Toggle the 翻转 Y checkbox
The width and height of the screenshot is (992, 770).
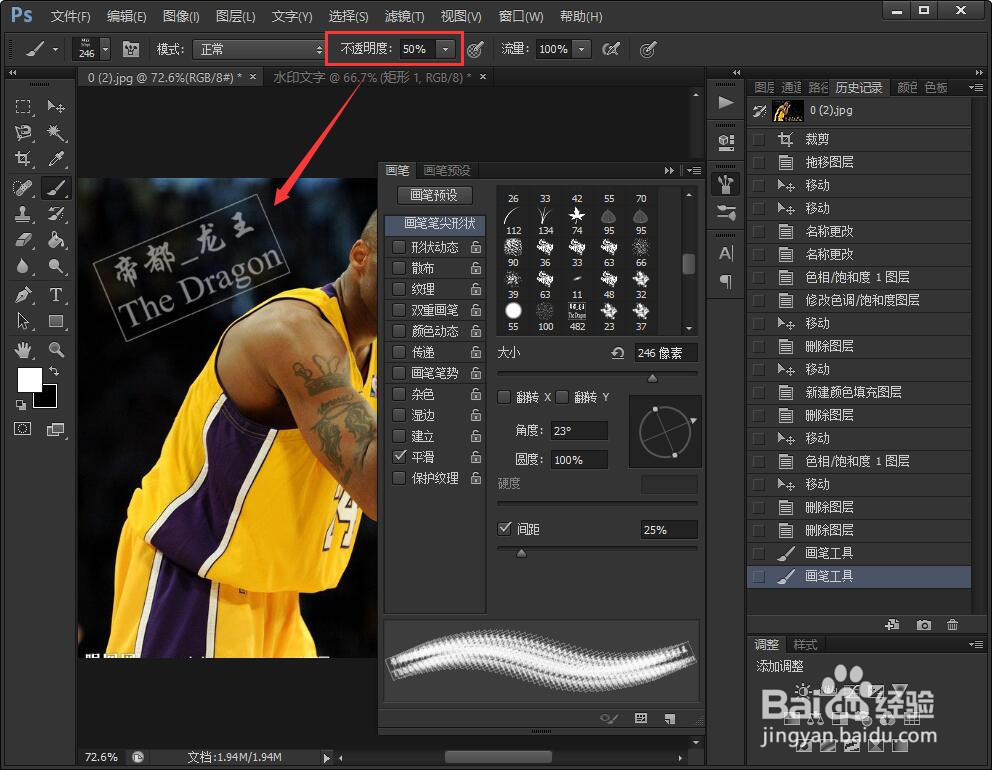pos(562,397)
